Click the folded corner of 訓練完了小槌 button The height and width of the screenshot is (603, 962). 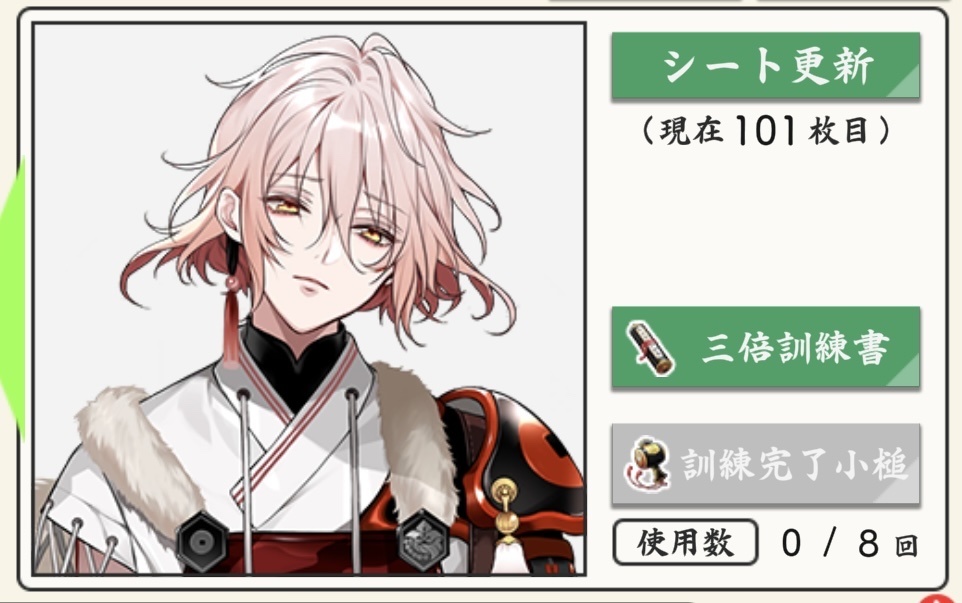[x=905, y=490]
